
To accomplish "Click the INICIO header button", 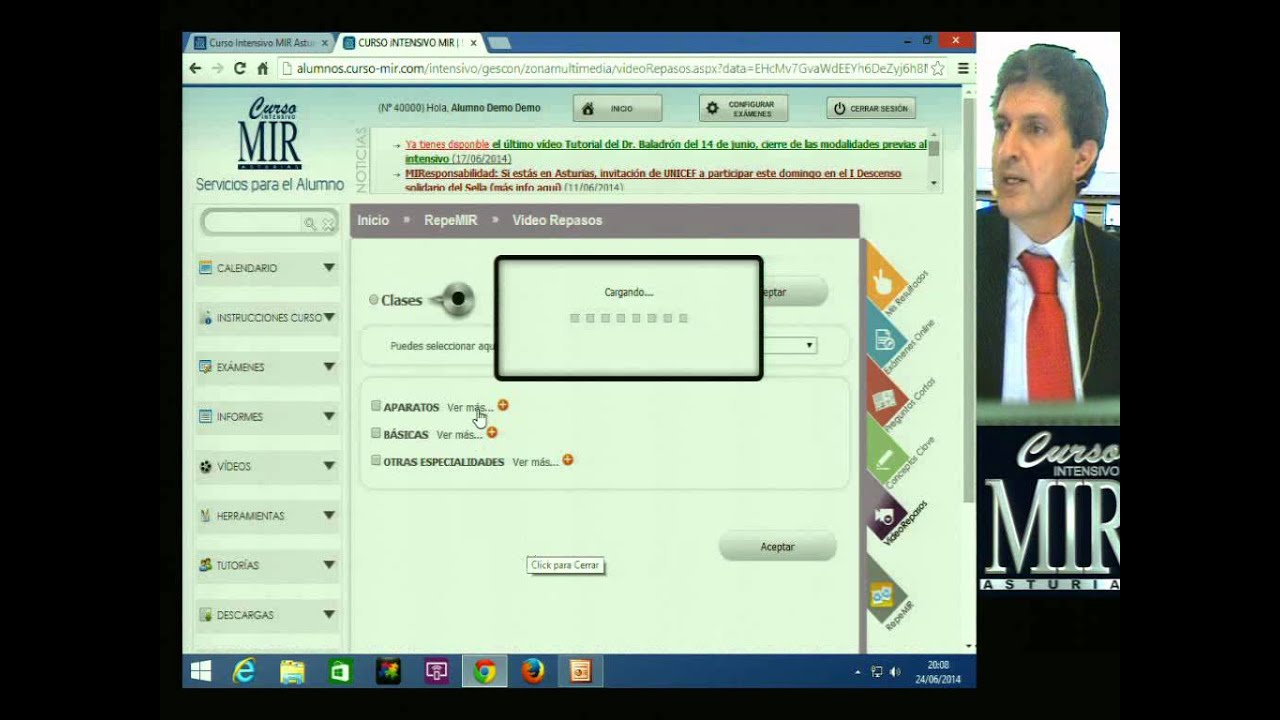I will [x=617, y=108].
